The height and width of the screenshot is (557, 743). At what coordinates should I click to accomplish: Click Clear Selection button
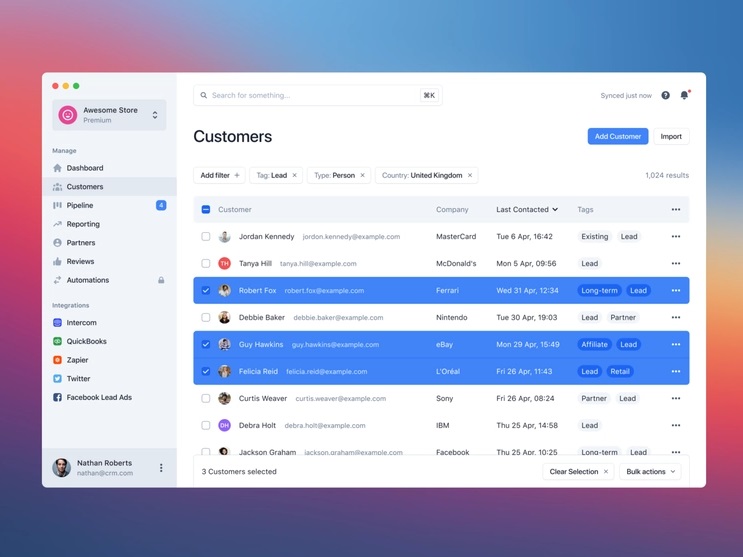[578, 472]
